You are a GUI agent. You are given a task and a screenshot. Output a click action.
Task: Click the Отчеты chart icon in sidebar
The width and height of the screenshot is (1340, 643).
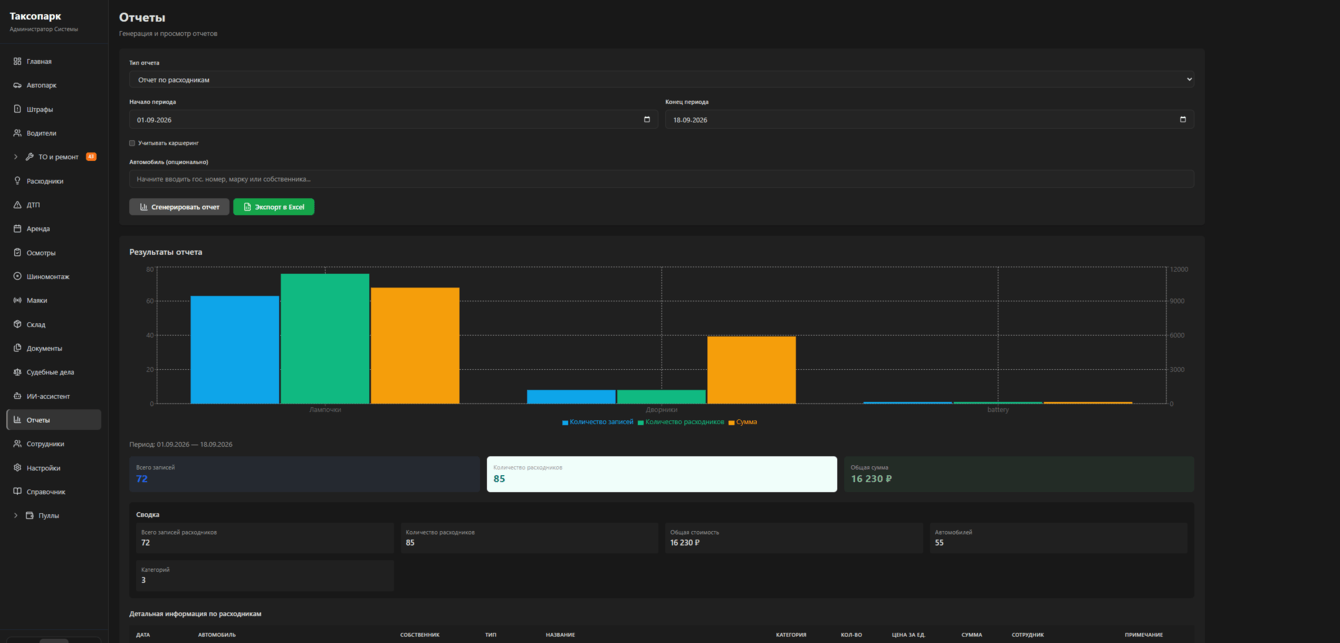coord(17,420)
